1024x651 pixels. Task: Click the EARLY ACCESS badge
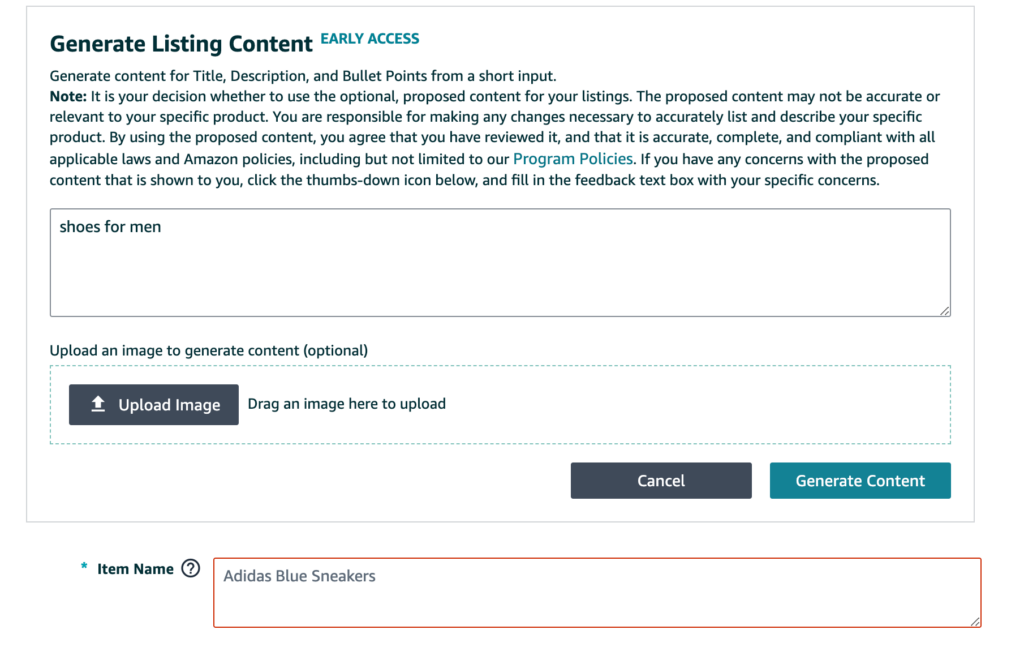[369, 38]
